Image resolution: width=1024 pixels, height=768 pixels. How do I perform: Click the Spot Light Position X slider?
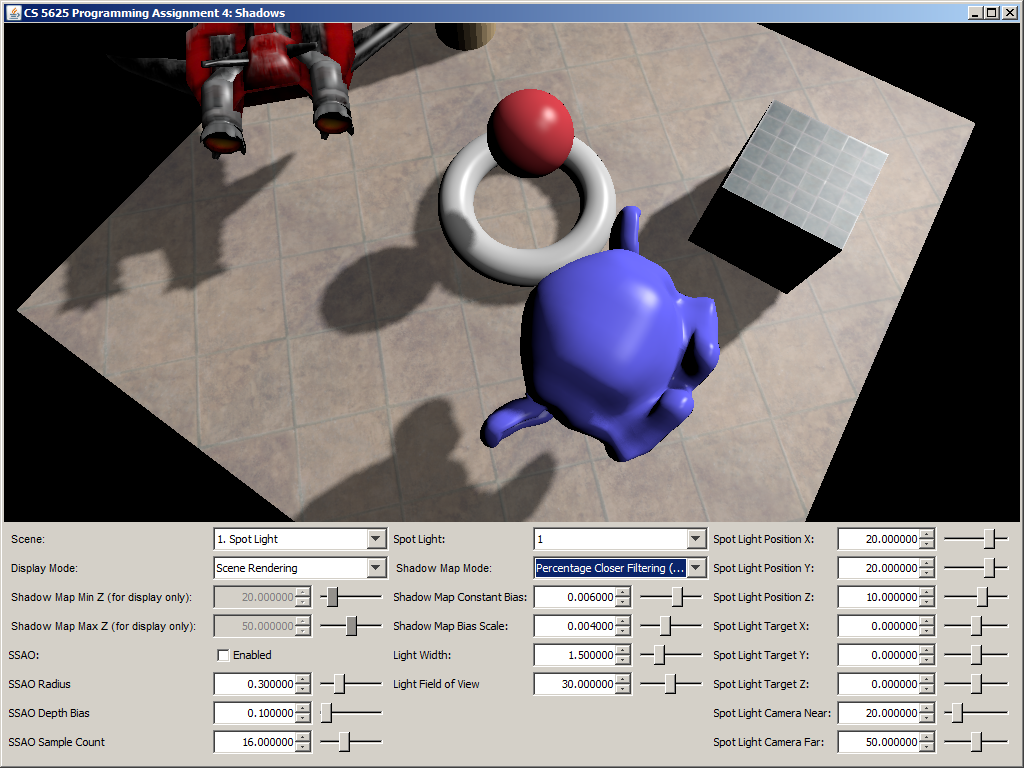pyautogui.click(x=976, y=539)
